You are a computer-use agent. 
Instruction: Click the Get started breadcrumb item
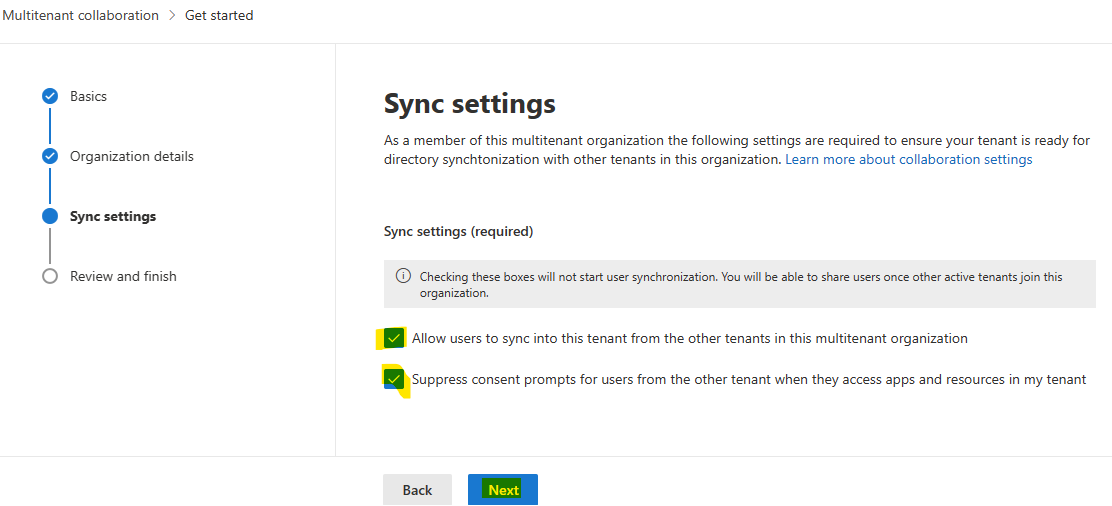[219, 15]
